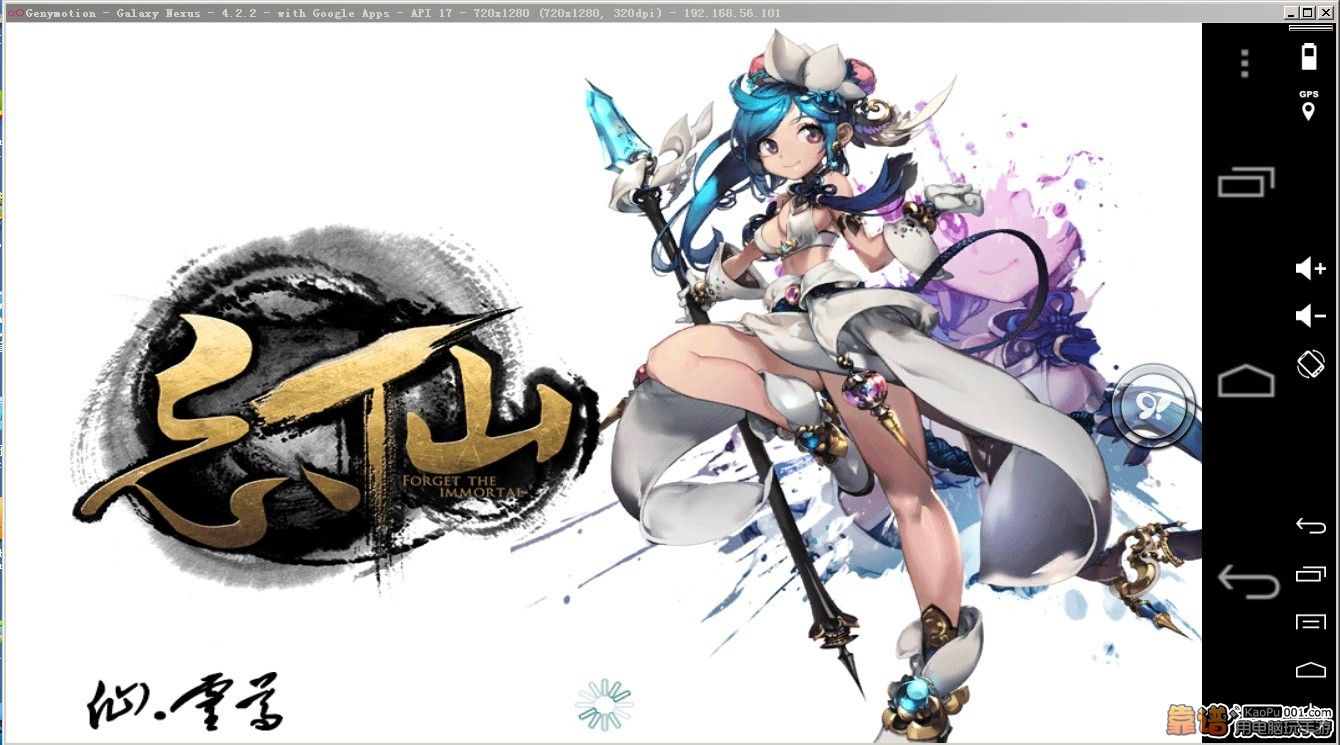1340x745 pixels.
Task: Tap the floating round 9 assistant button
Action: tap(1154, 405)
